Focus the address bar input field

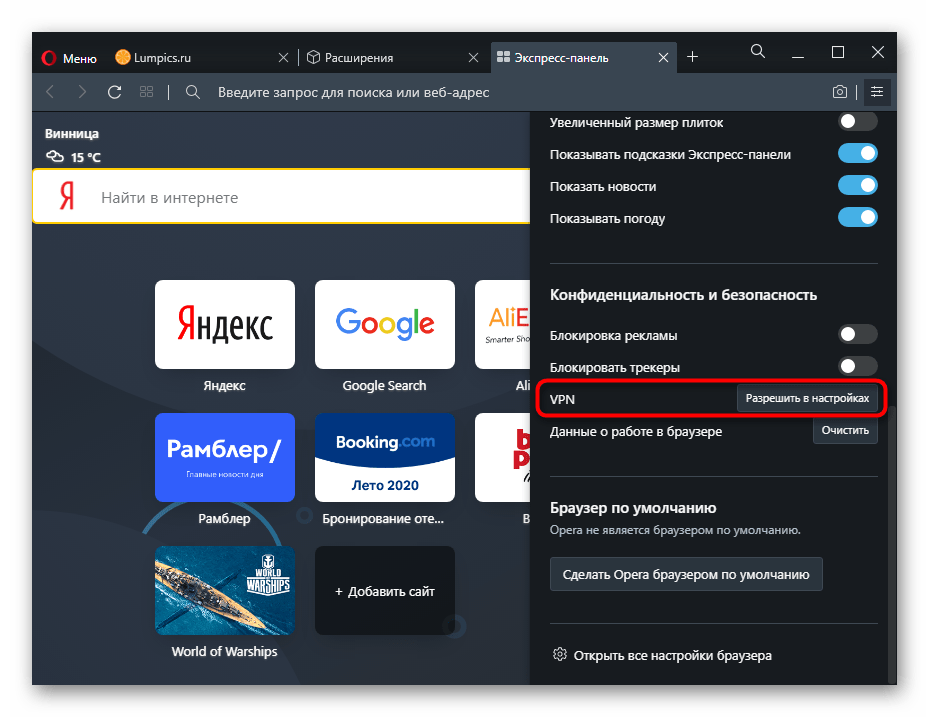tap(515, 92)
